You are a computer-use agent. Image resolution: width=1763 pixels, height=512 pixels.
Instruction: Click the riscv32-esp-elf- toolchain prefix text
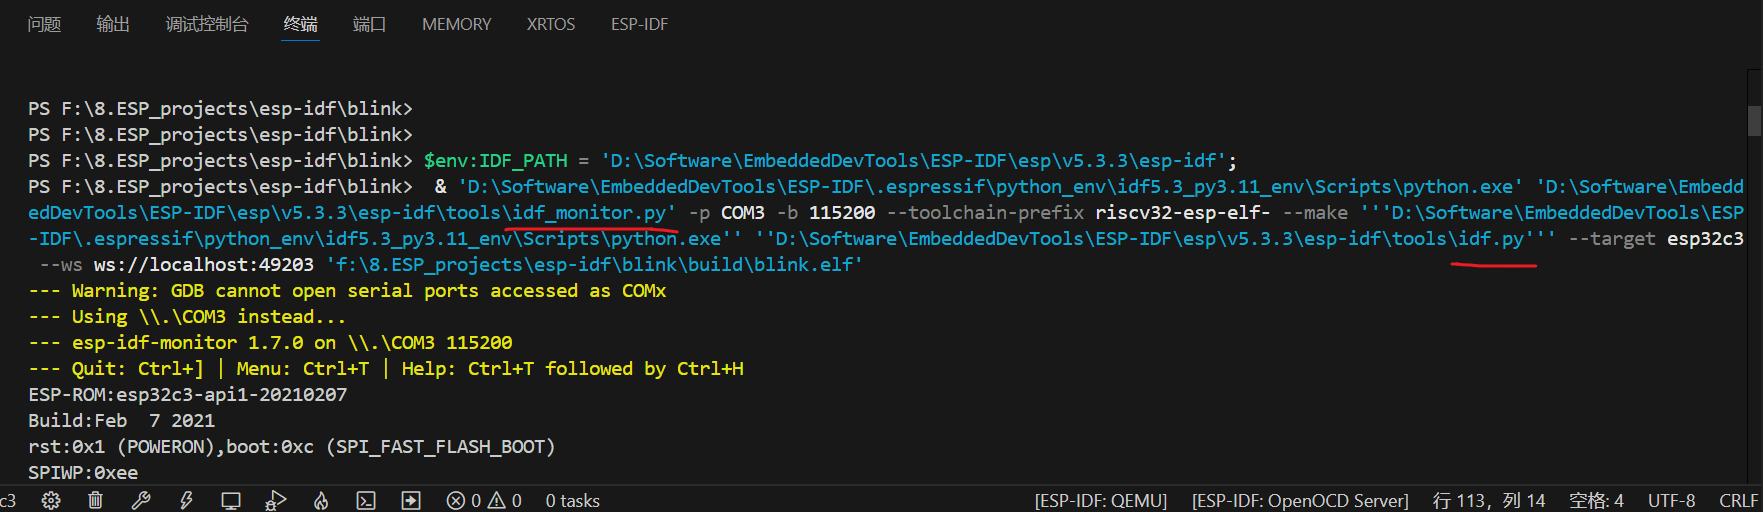coord(1182,213)
